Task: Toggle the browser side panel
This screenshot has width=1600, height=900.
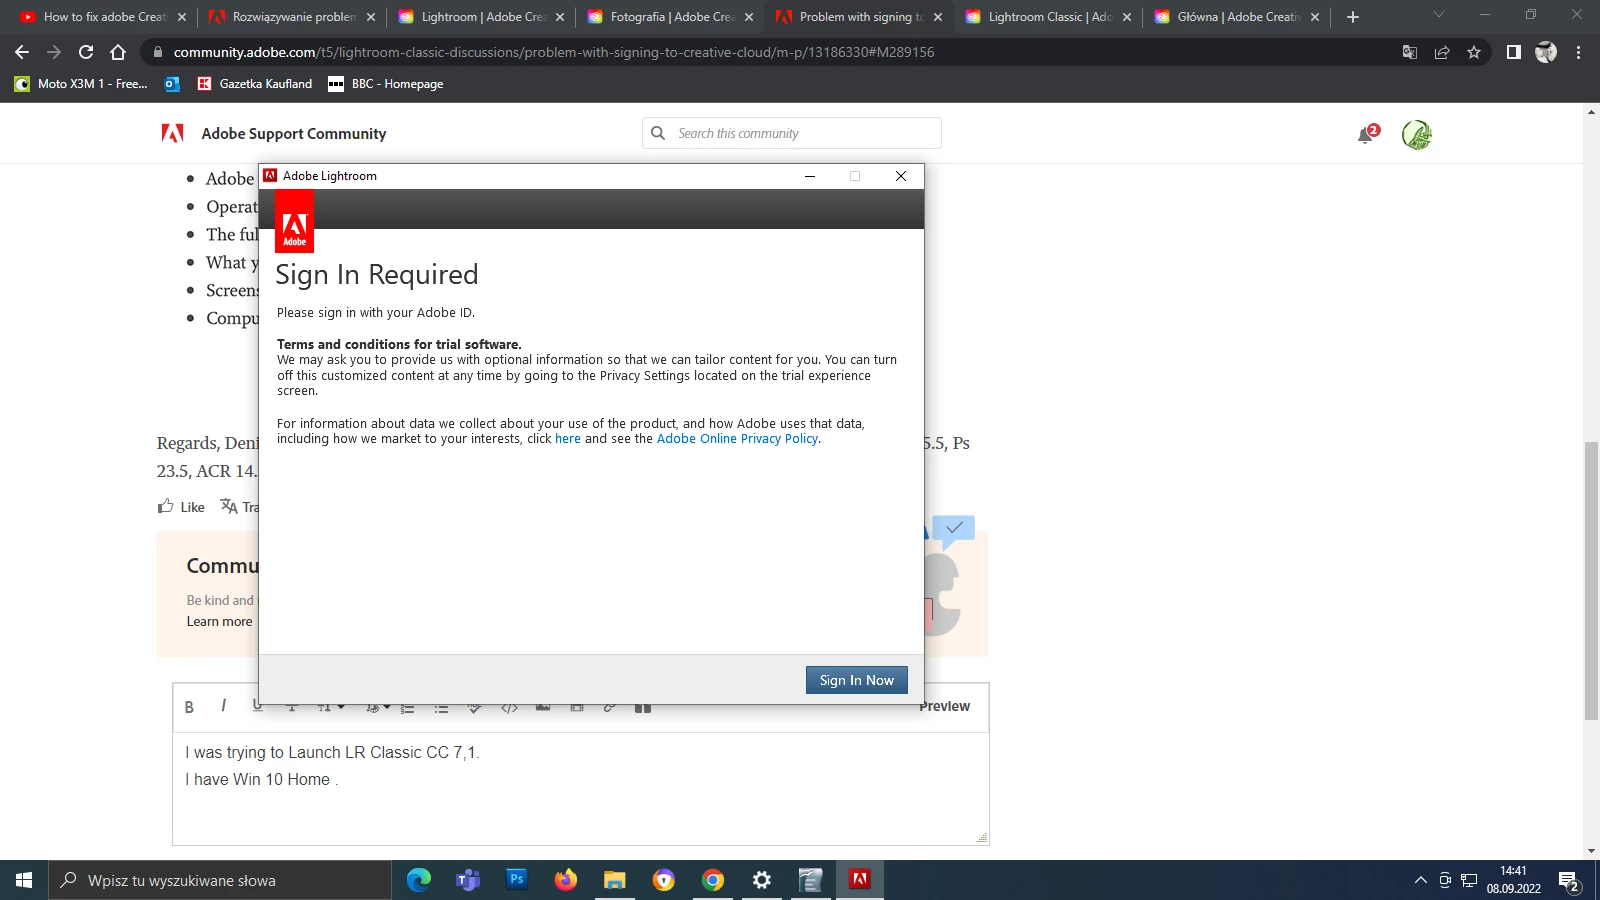Action: coord(1514,52)
